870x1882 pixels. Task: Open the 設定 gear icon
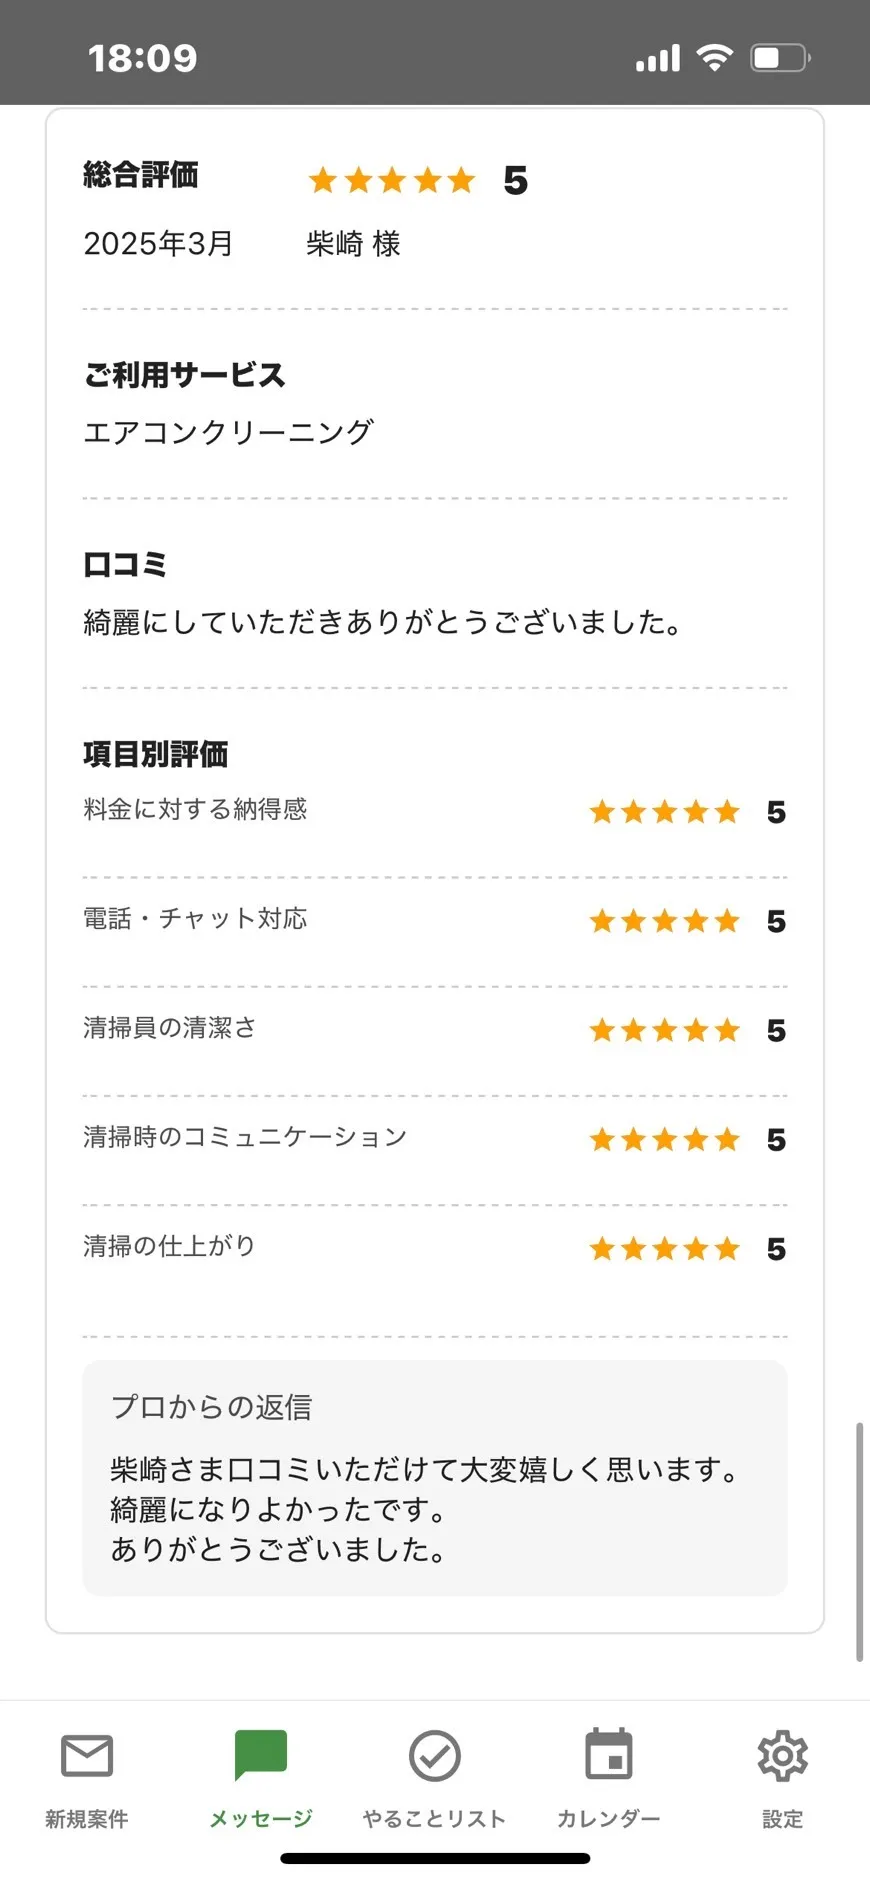[782, 1756]
